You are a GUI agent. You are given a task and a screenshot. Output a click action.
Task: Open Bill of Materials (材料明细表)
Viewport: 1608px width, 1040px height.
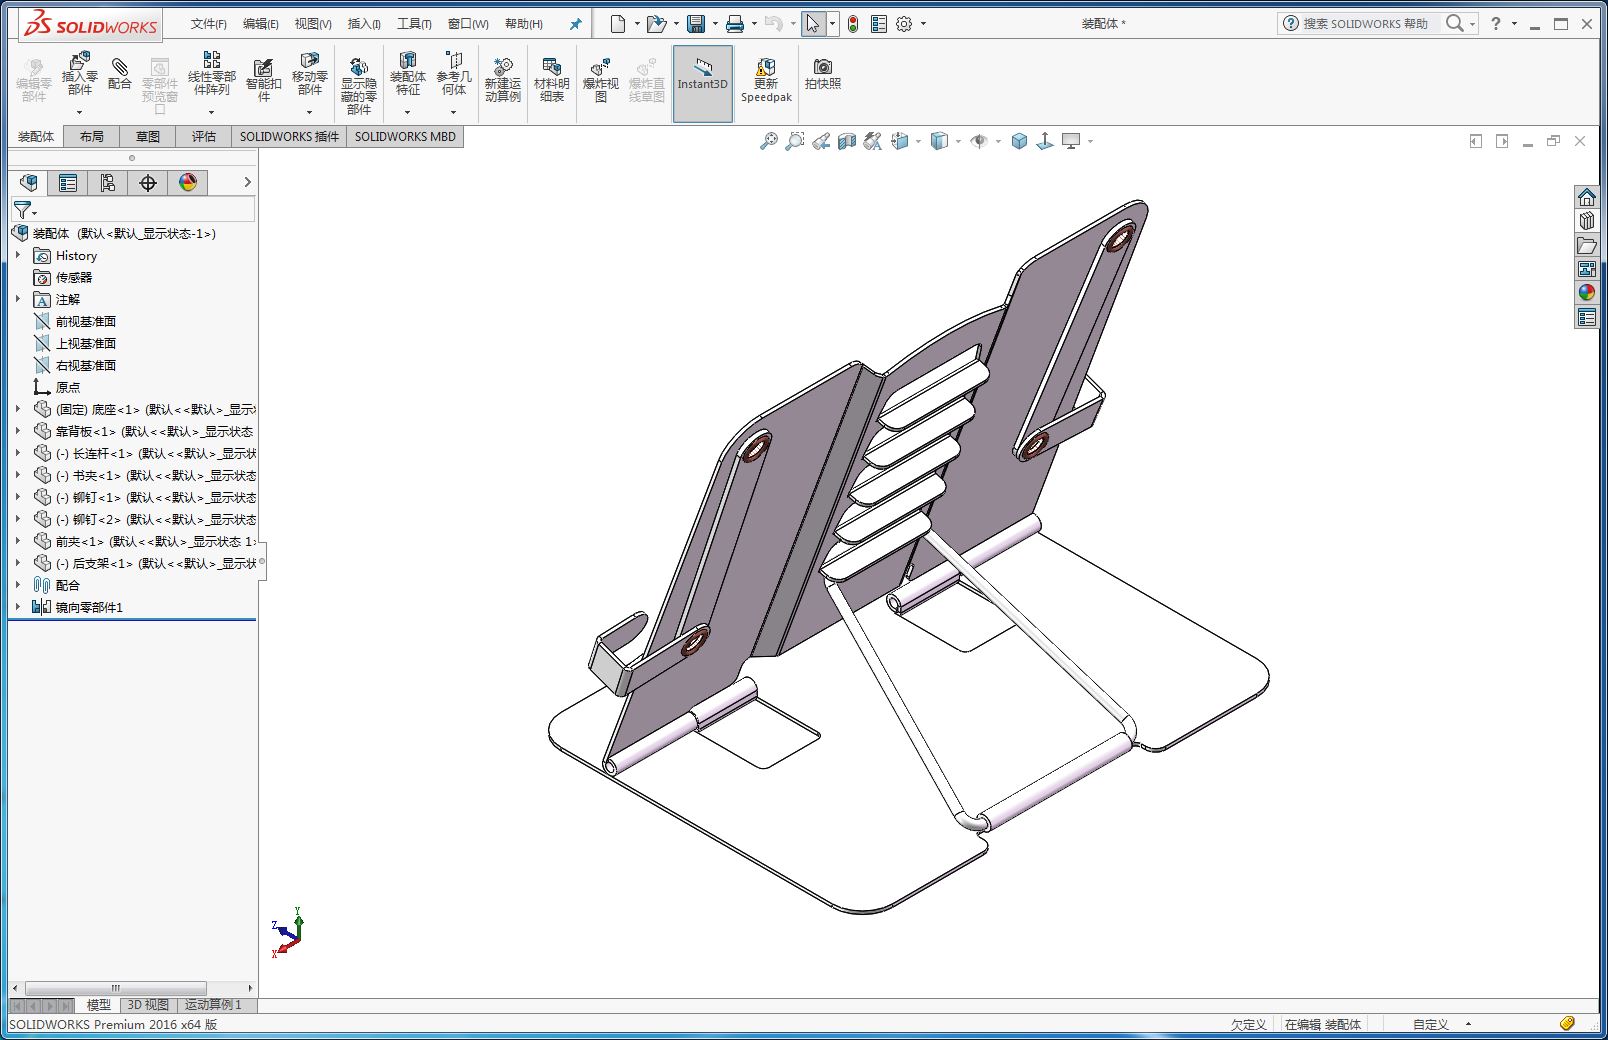[551, 80]
